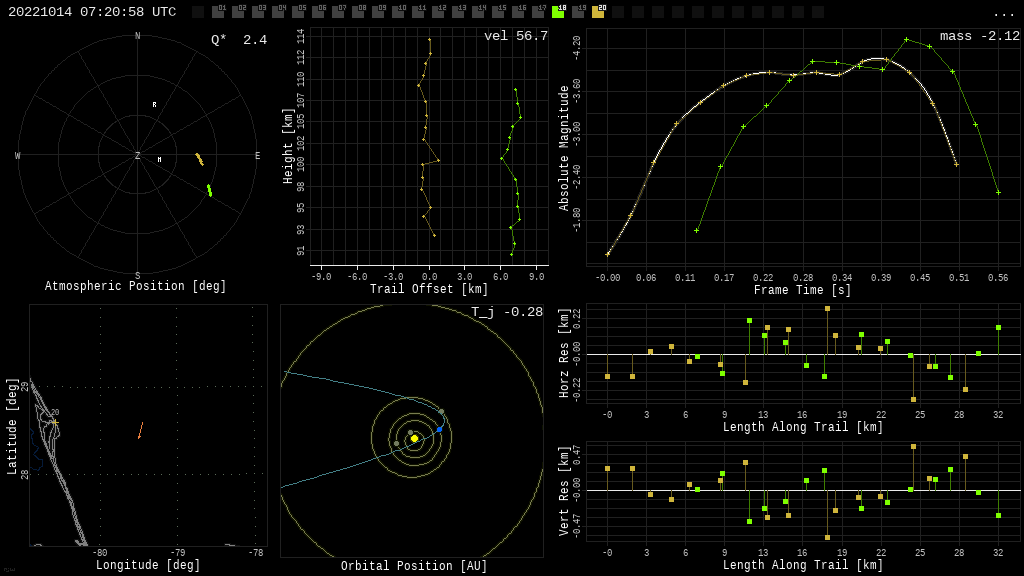Select camera 10 square in top bar
This screenshot has height=576, width=1024.
(x=398, y=12)
